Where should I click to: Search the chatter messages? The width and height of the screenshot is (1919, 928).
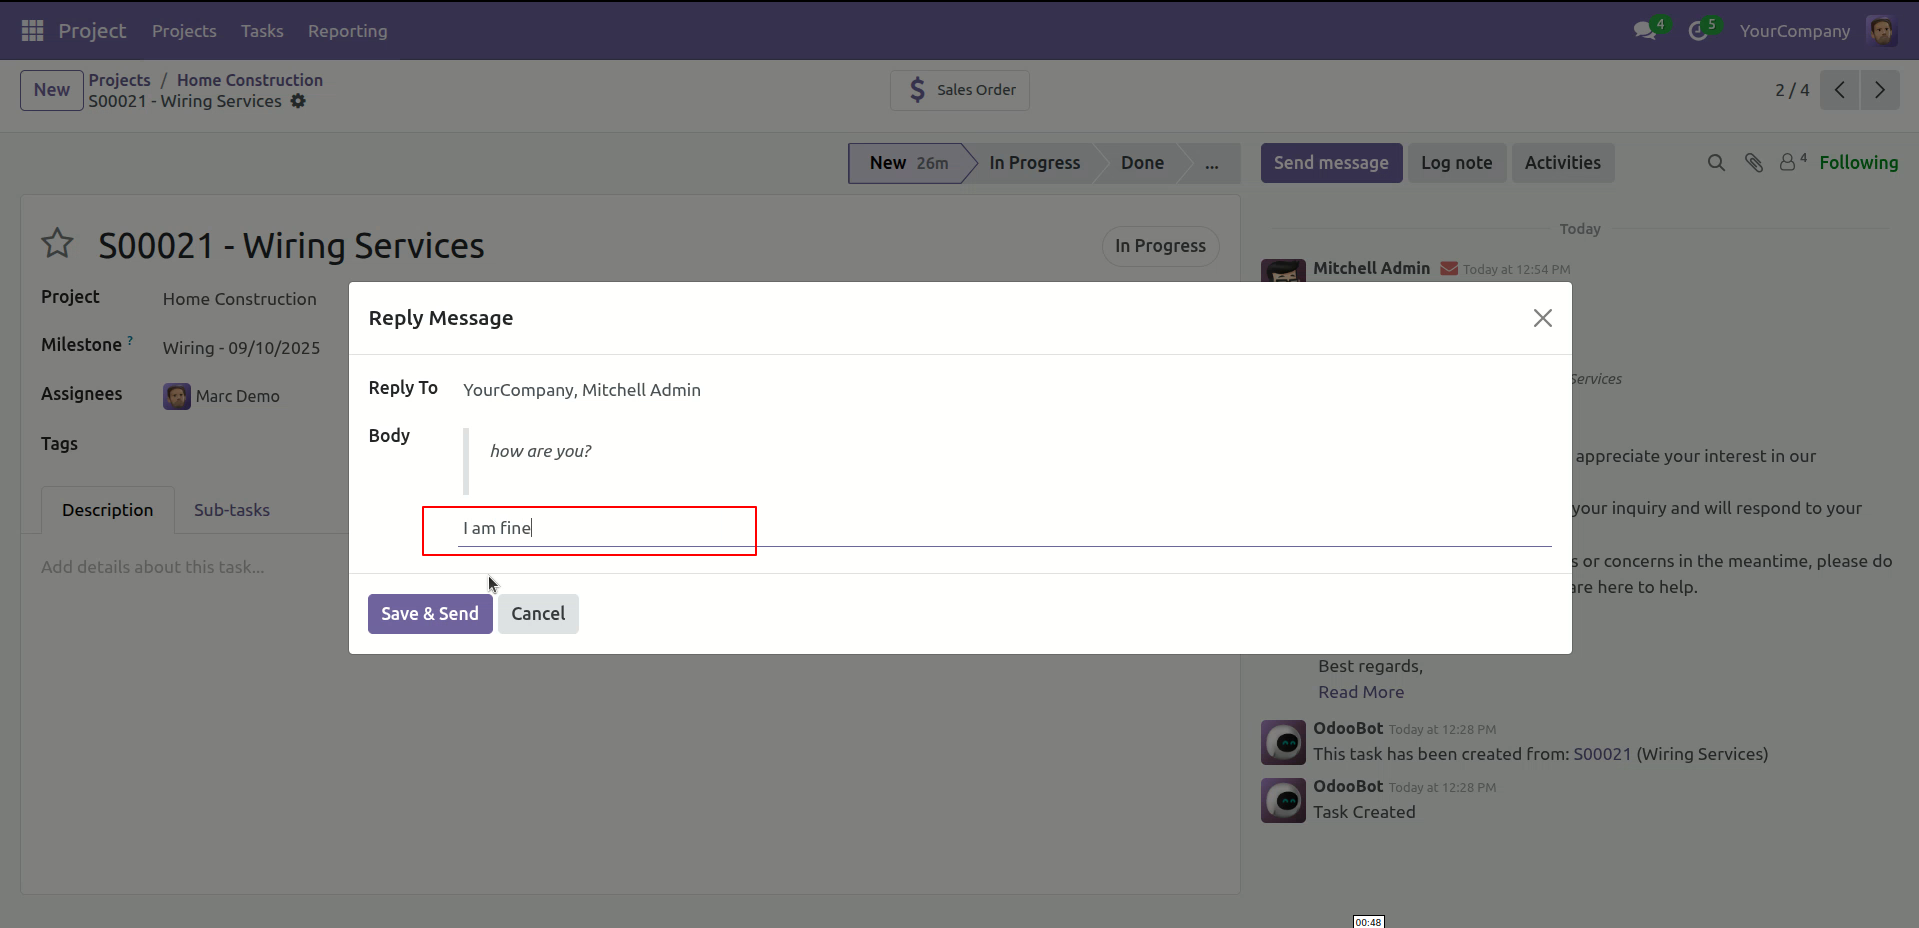point(1716,163)
